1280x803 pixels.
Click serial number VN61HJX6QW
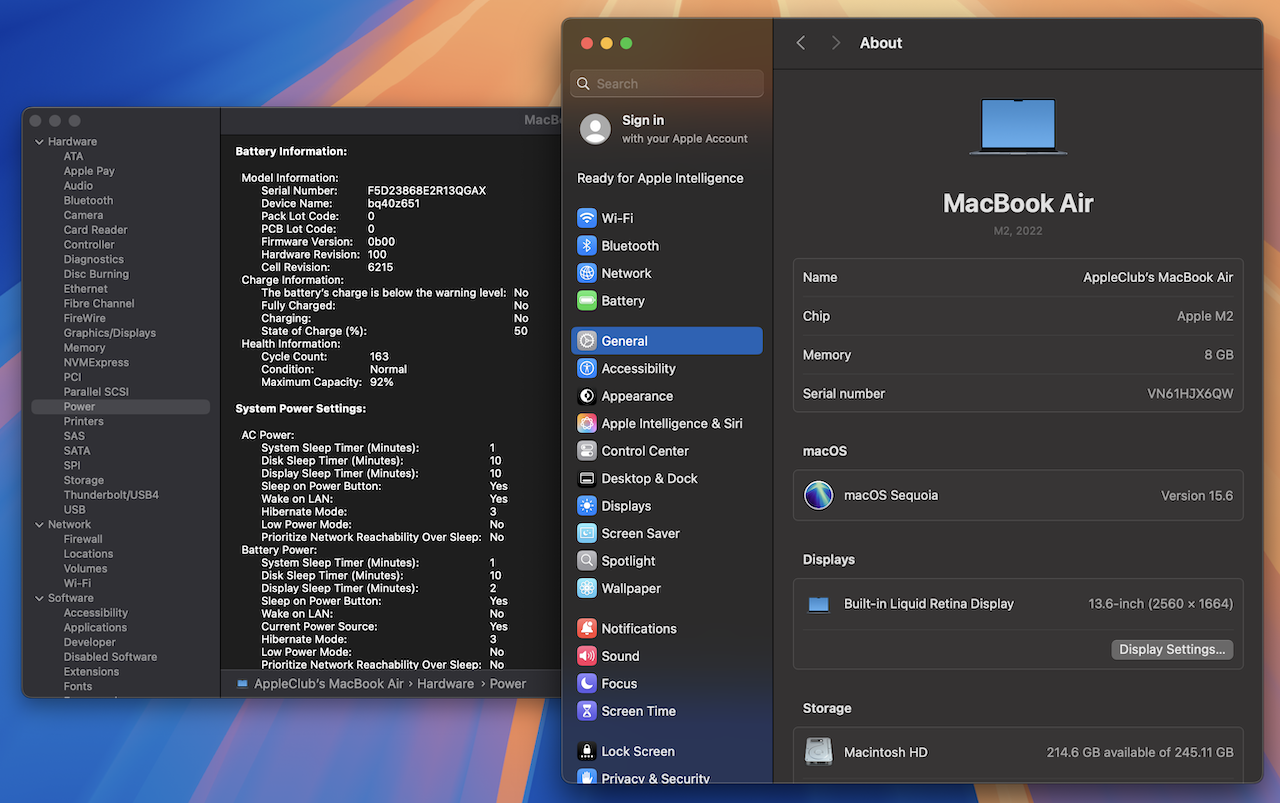(x=1190, y=394)
